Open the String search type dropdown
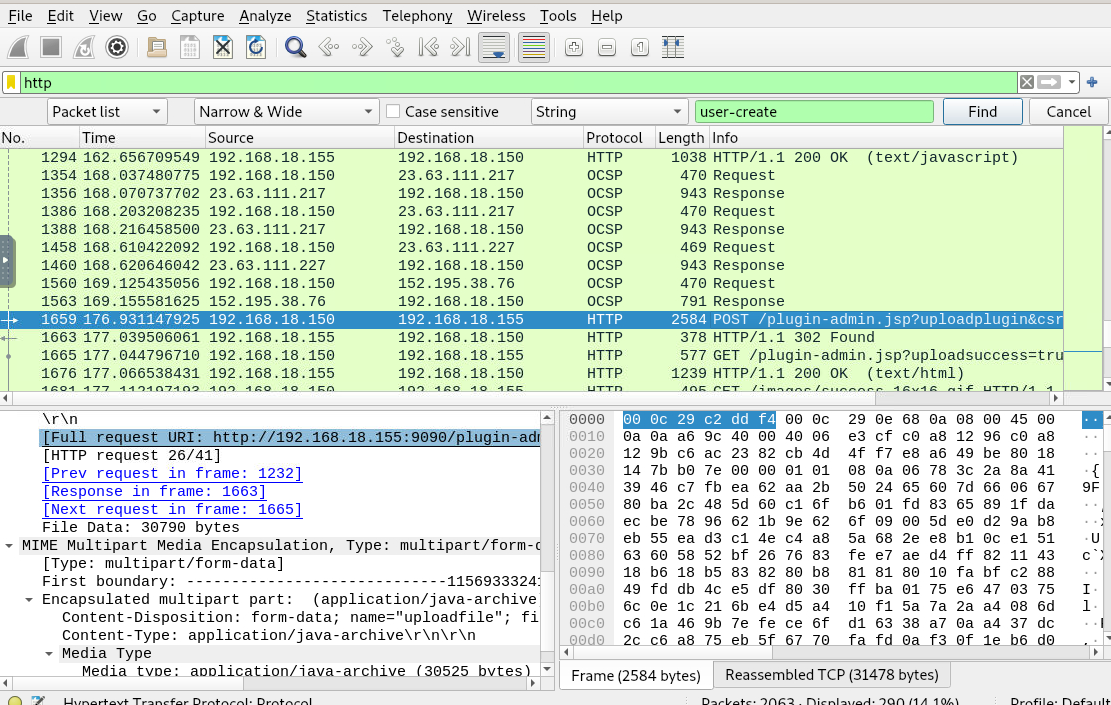 click(609, 112)
